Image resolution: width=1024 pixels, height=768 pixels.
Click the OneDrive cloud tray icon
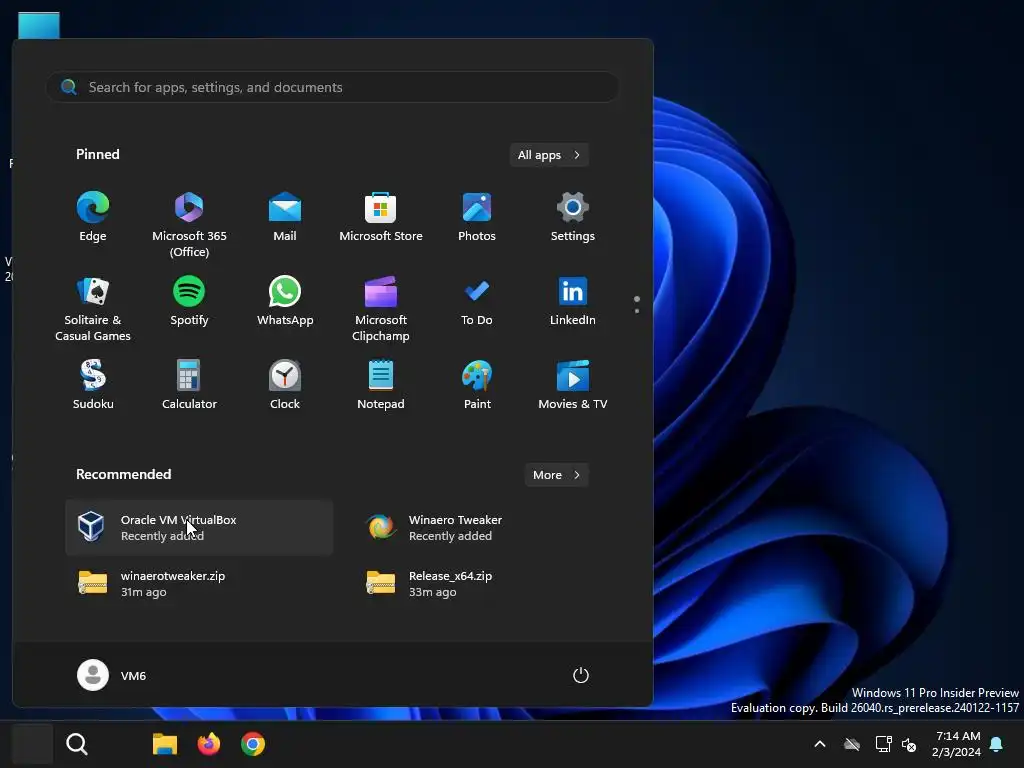pos(852,744)
